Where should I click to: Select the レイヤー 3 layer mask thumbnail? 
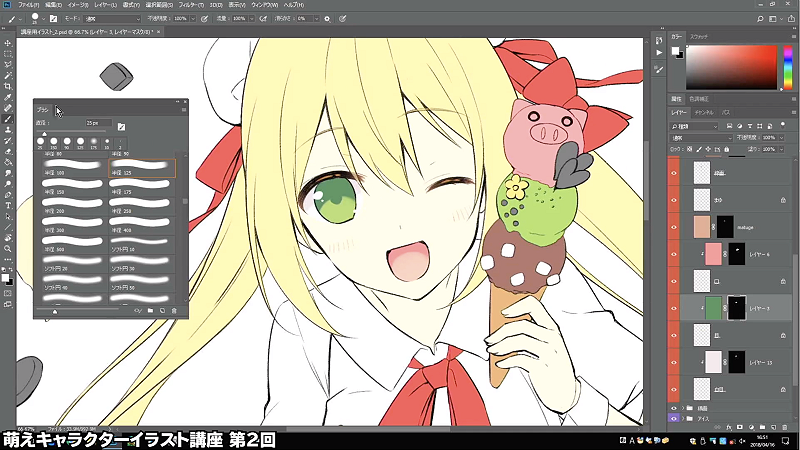(x=736, y=308)
